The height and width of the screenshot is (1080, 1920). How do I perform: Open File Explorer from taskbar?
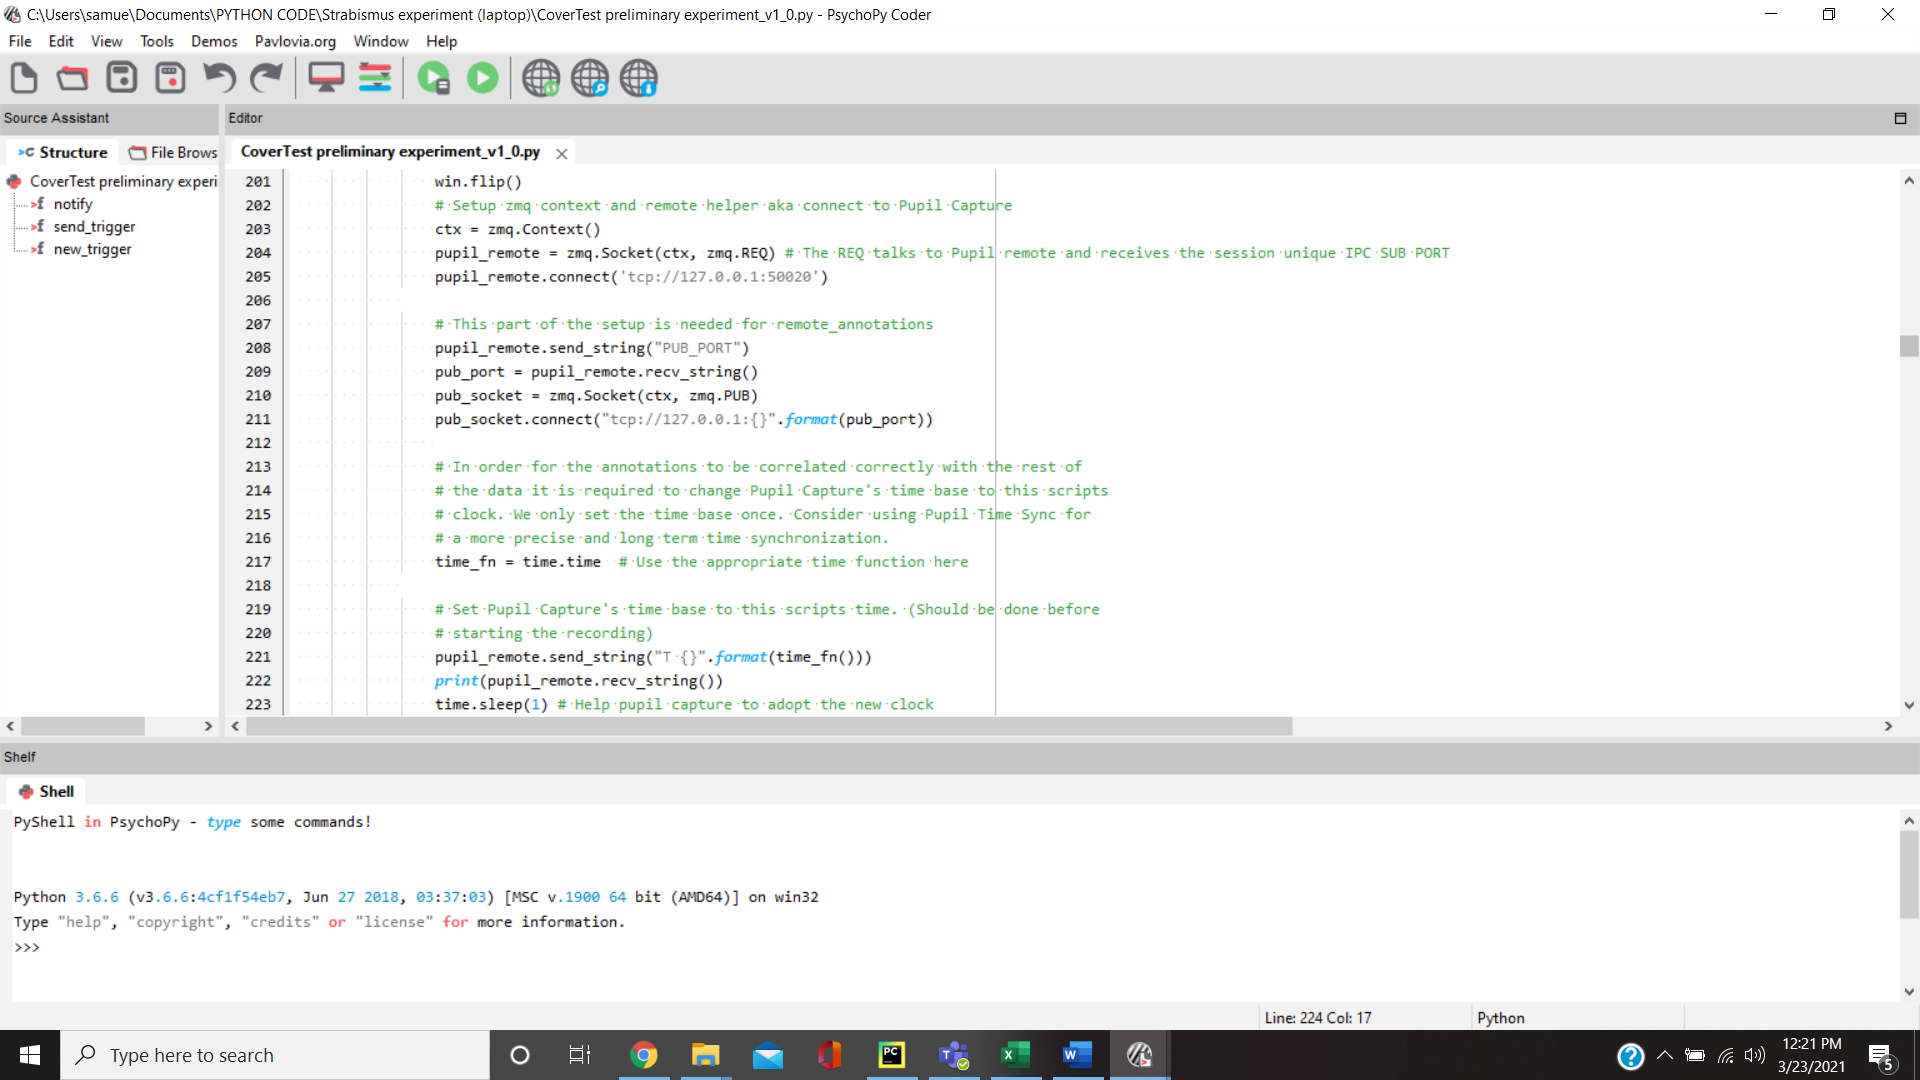point(705,1055)
